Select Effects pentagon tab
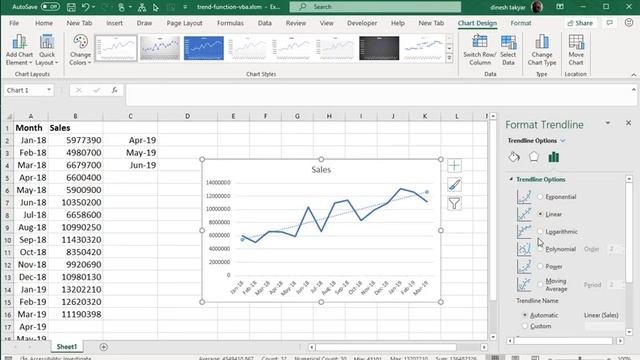Image resolution: width=640 pixels, height=360 pixels. click(533, 157)
